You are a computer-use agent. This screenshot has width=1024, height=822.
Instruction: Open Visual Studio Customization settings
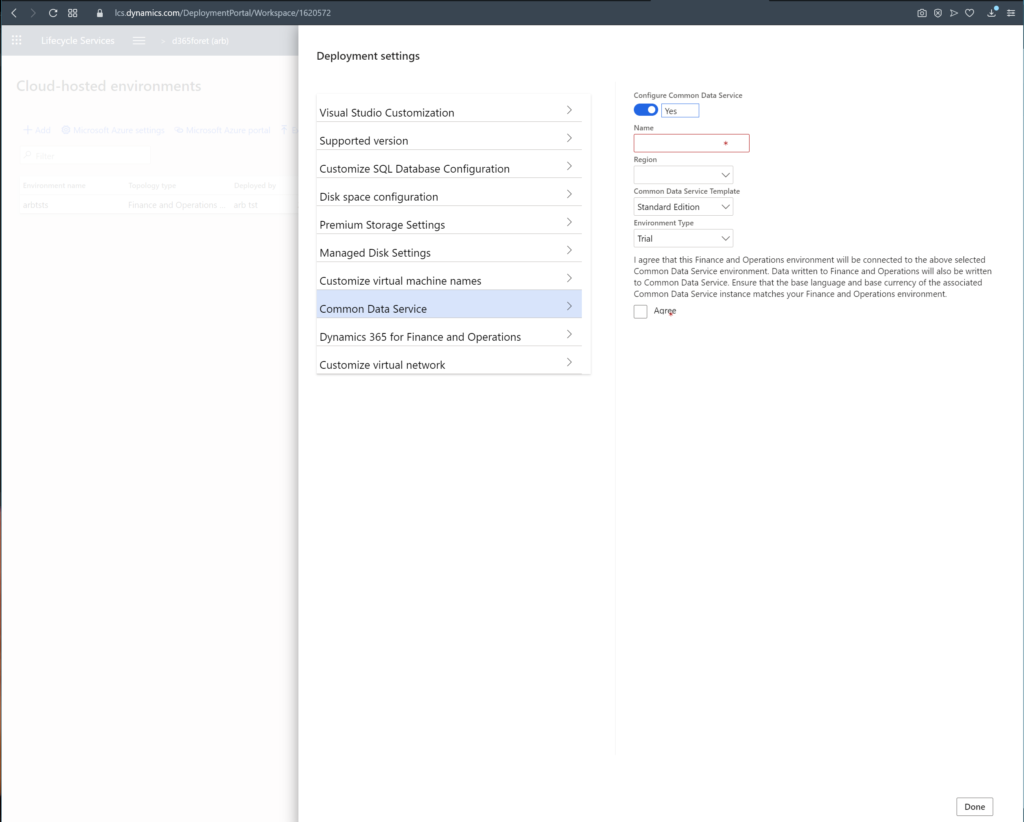[x=448, y=112]
